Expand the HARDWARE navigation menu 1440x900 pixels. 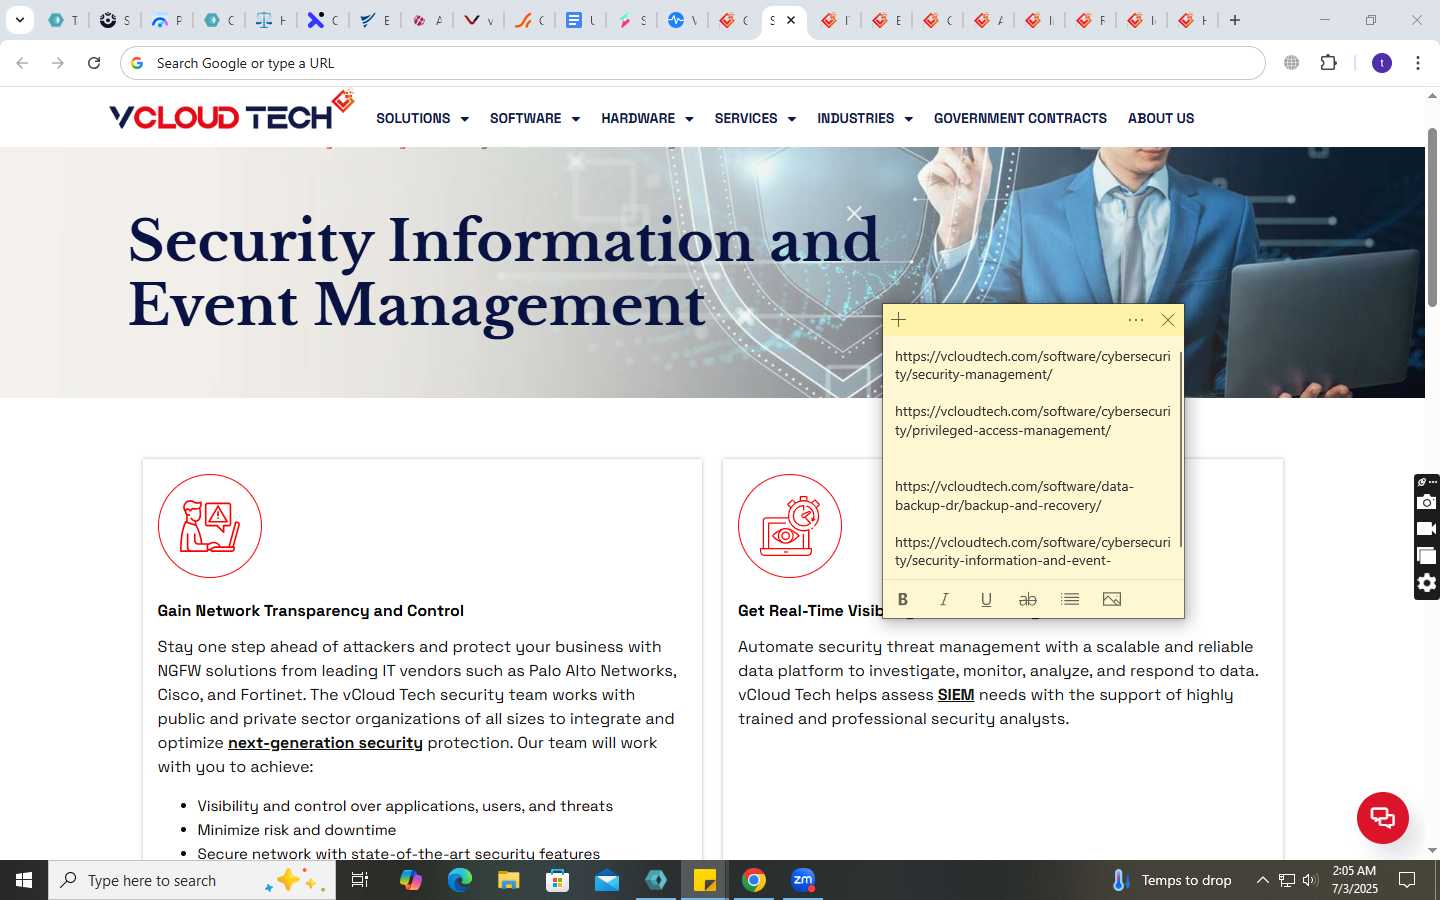click(647, 118)
